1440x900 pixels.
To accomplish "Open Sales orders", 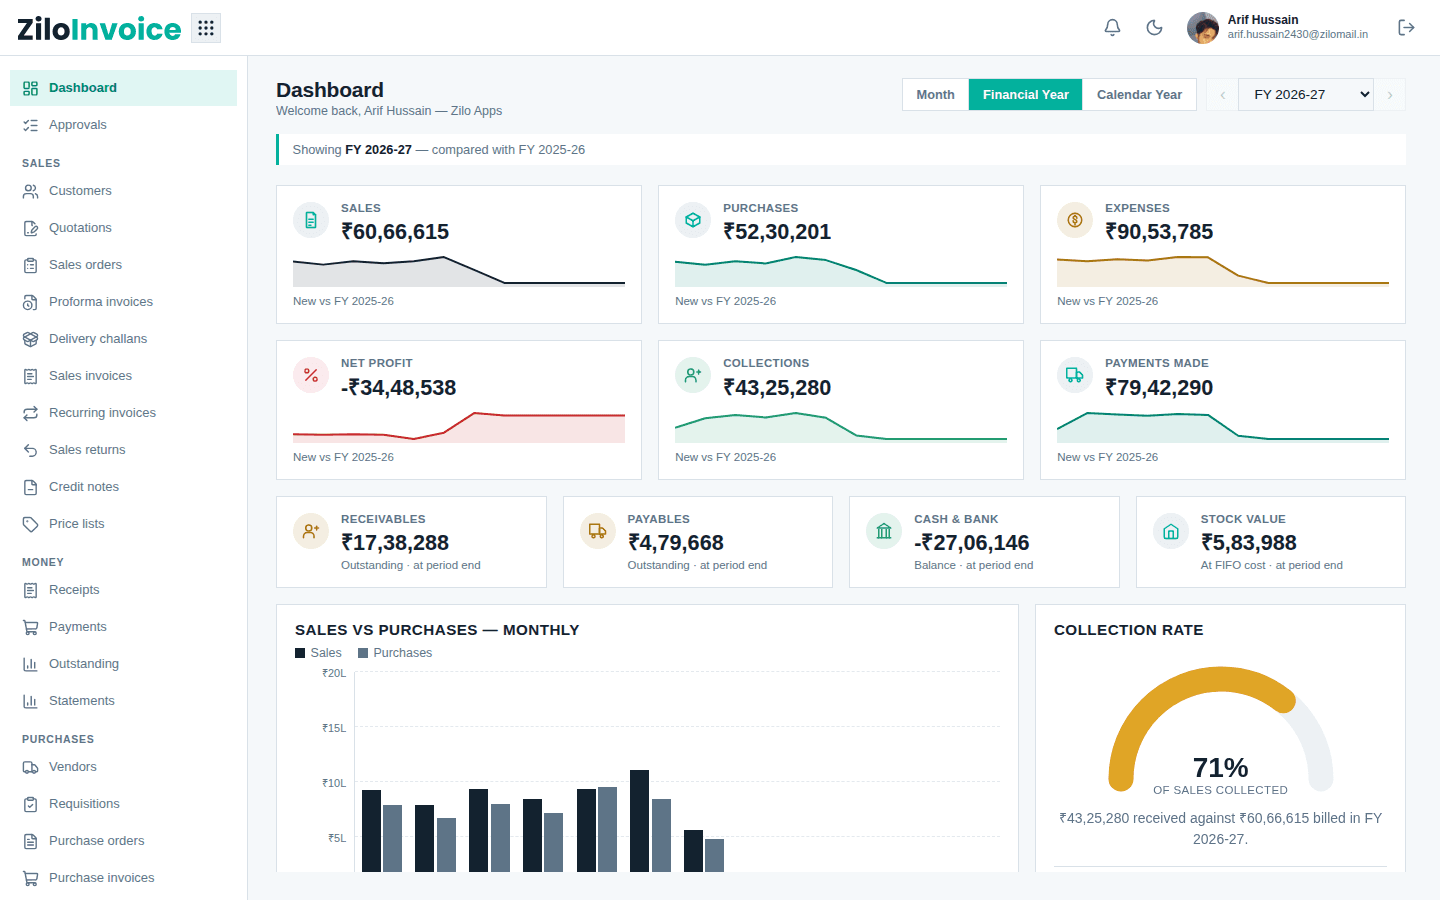I will pos(123,265).
